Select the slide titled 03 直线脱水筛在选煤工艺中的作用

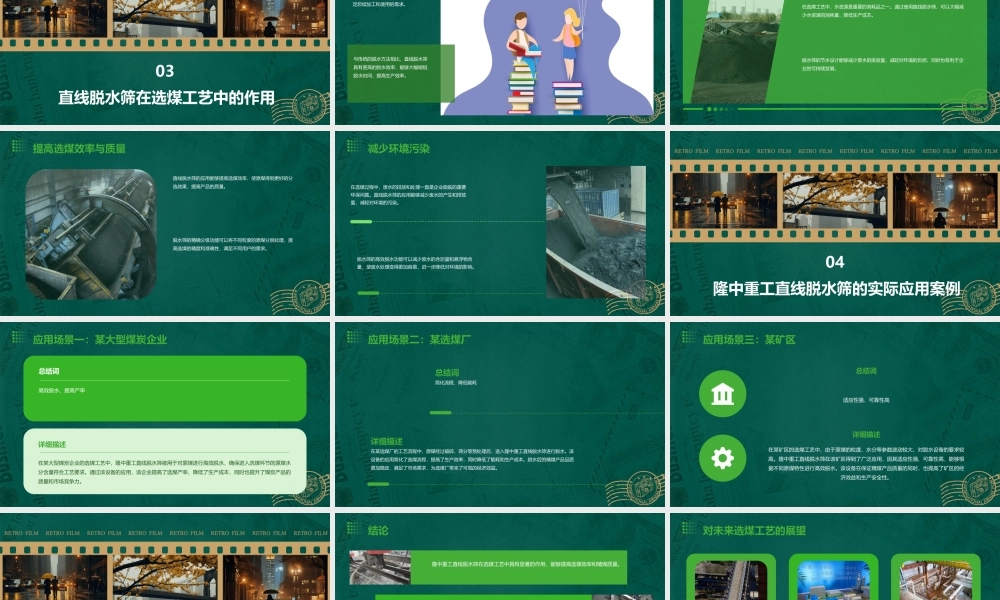coord(165,62)
